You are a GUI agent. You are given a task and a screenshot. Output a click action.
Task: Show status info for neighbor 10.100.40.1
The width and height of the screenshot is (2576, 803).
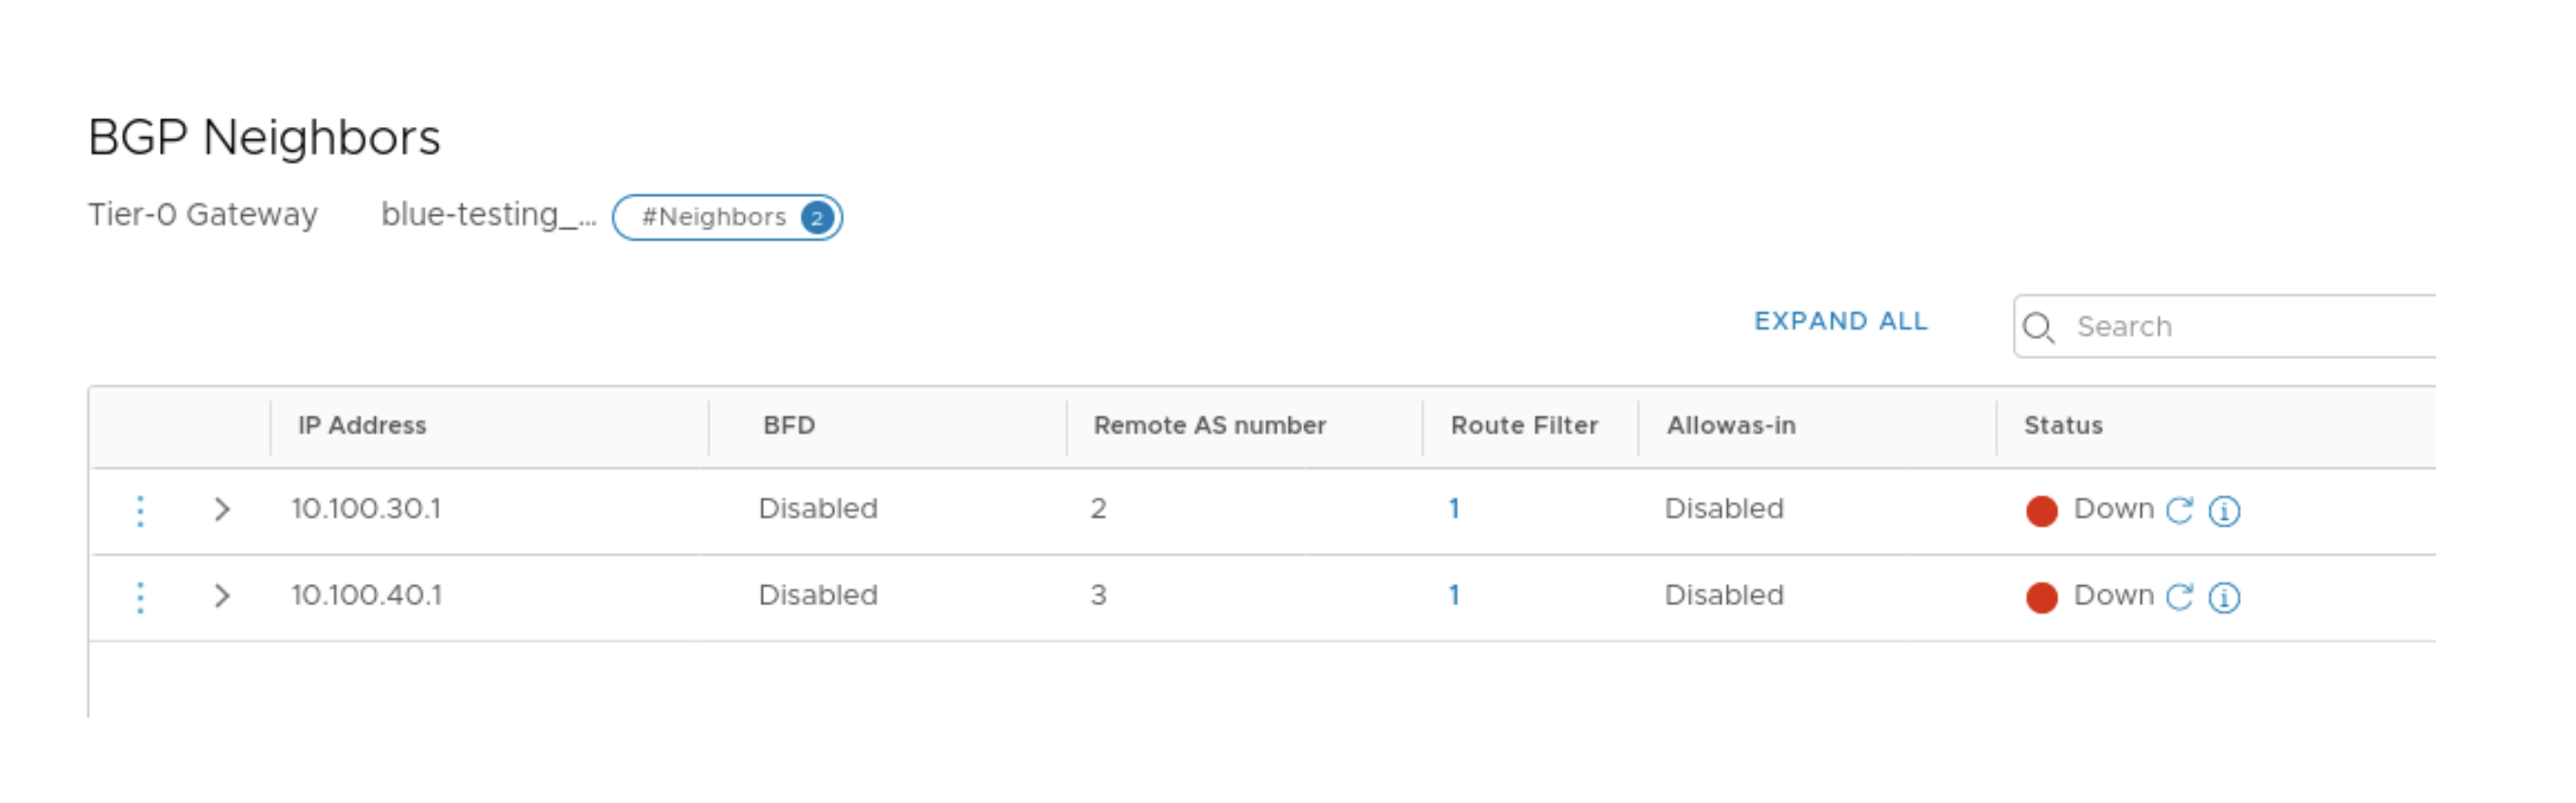coord(2224,598)
